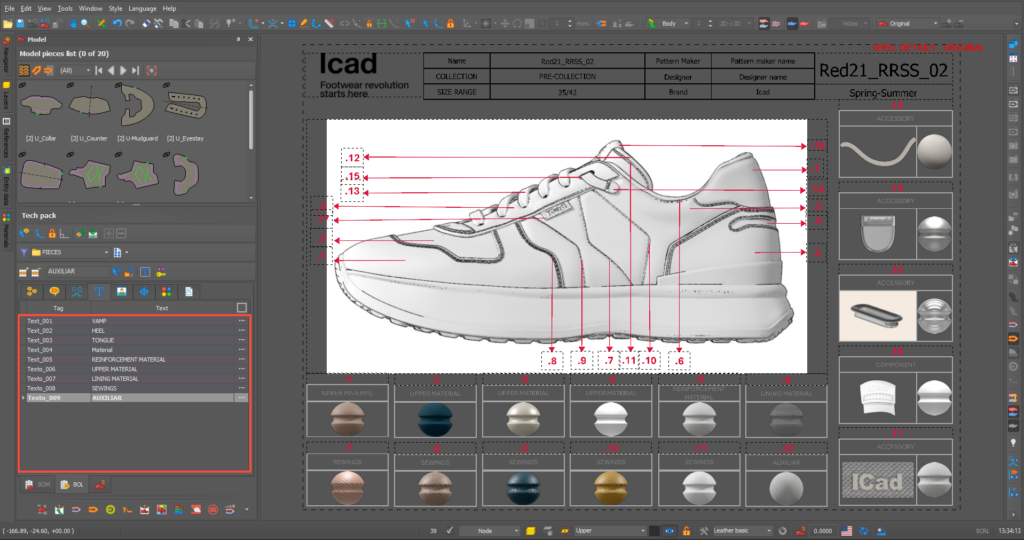1024x540 pixels.
Task: Click the speech bubble tab icon
Action: (54, 292)
